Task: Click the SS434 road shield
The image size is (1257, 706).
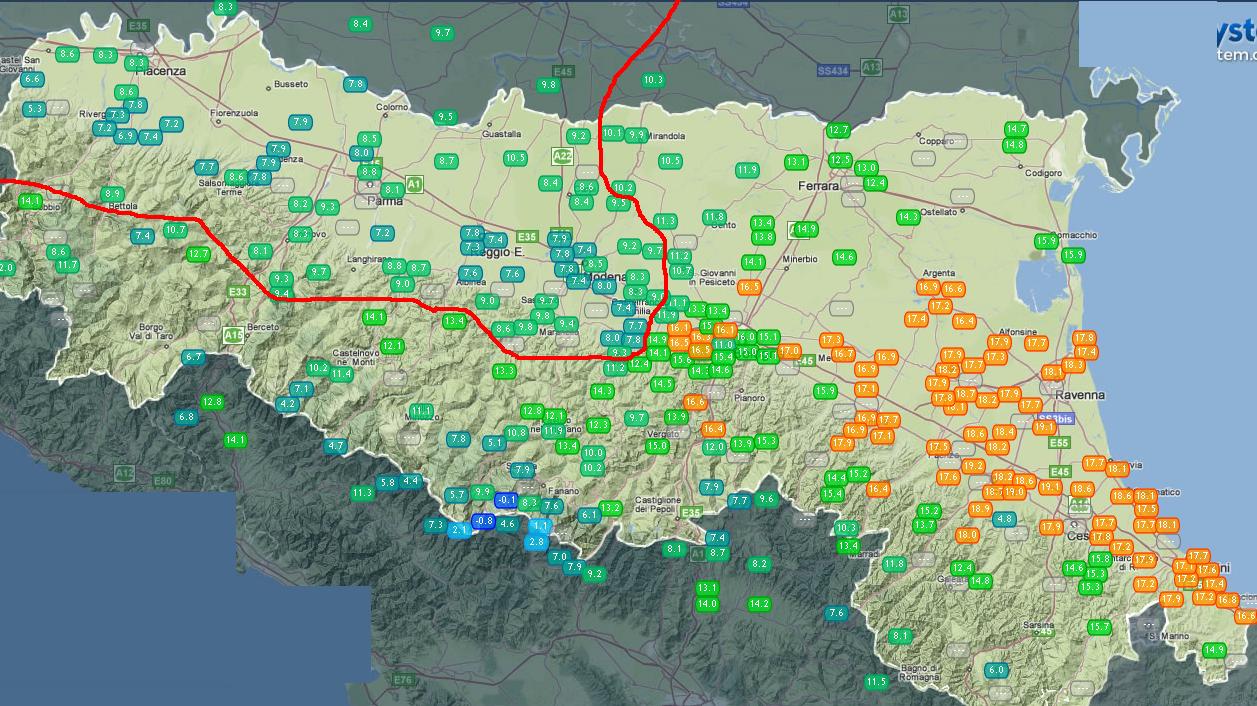Action: tap(832, 71)
